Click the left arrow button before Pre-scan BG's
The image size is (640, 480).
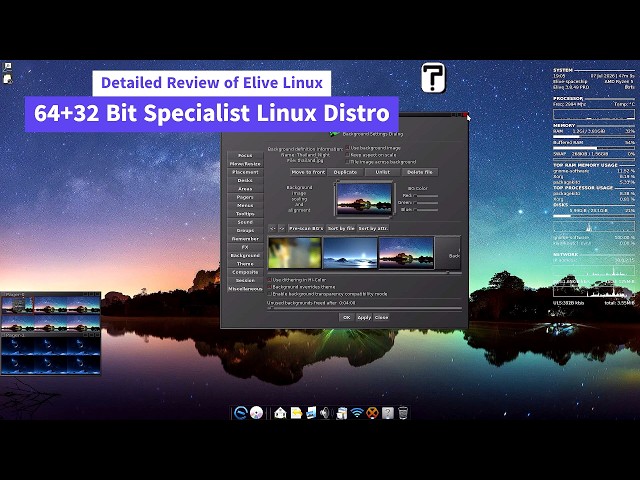click(272, 229)
